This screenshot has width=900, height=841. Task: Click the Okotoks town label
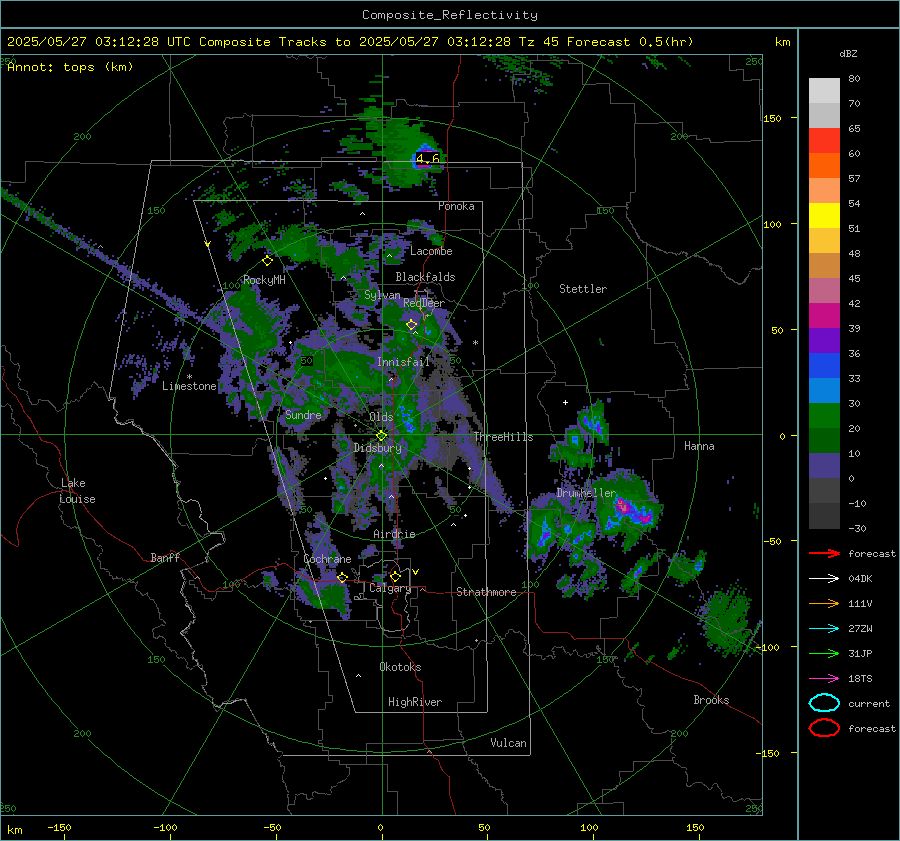tap(400, 667)
